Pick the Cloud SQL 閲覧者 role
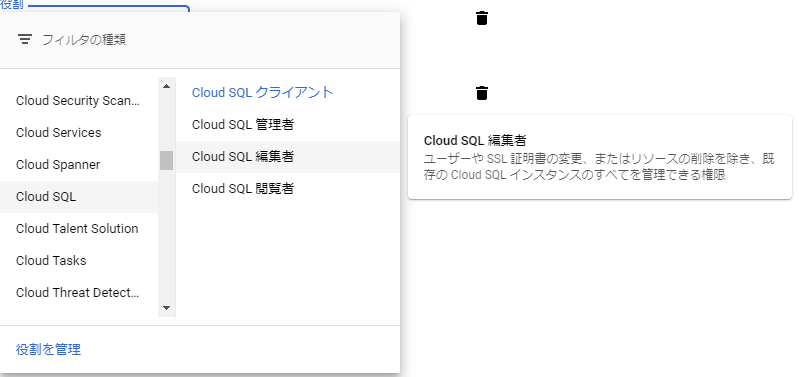799x377 pixels. [288, 189]
